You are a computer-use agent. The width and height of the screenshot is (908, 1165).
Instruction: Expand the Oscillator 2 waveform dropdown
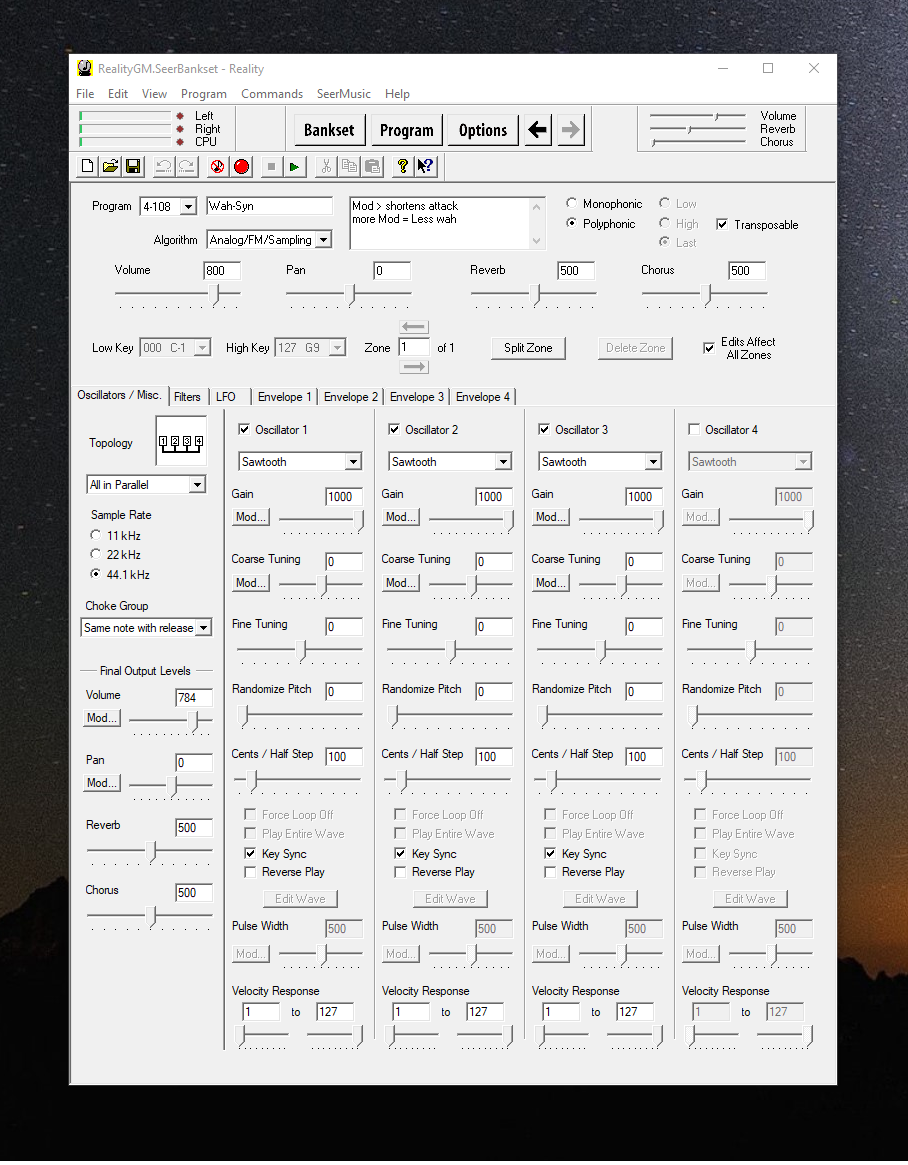503,462
